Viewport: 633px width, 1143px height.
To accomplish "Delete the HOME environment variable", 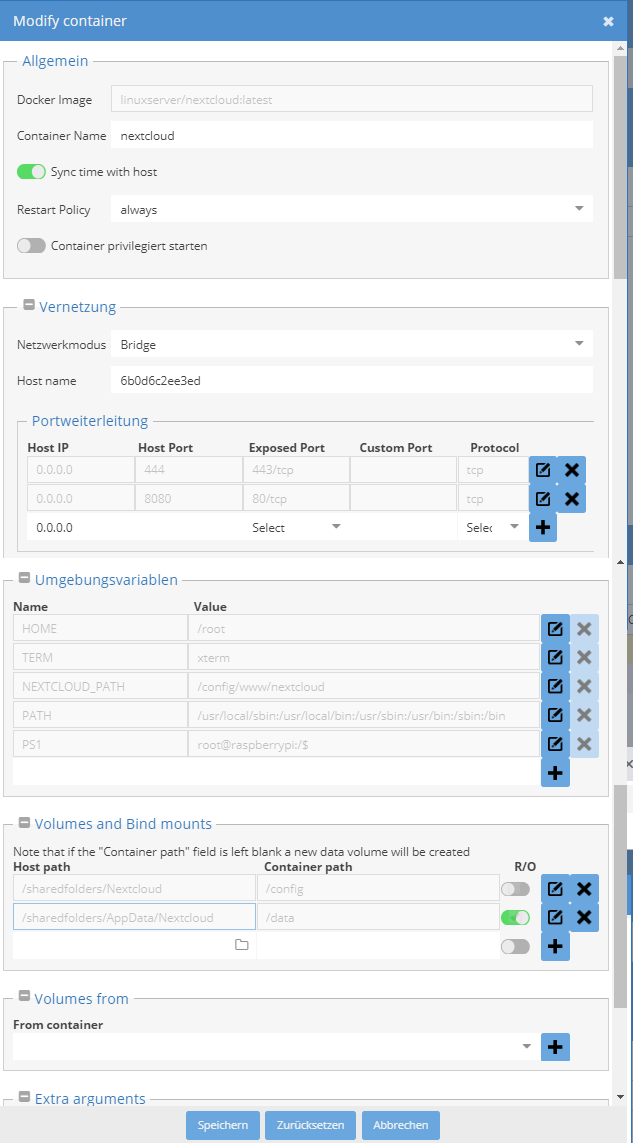I will 584,628.
